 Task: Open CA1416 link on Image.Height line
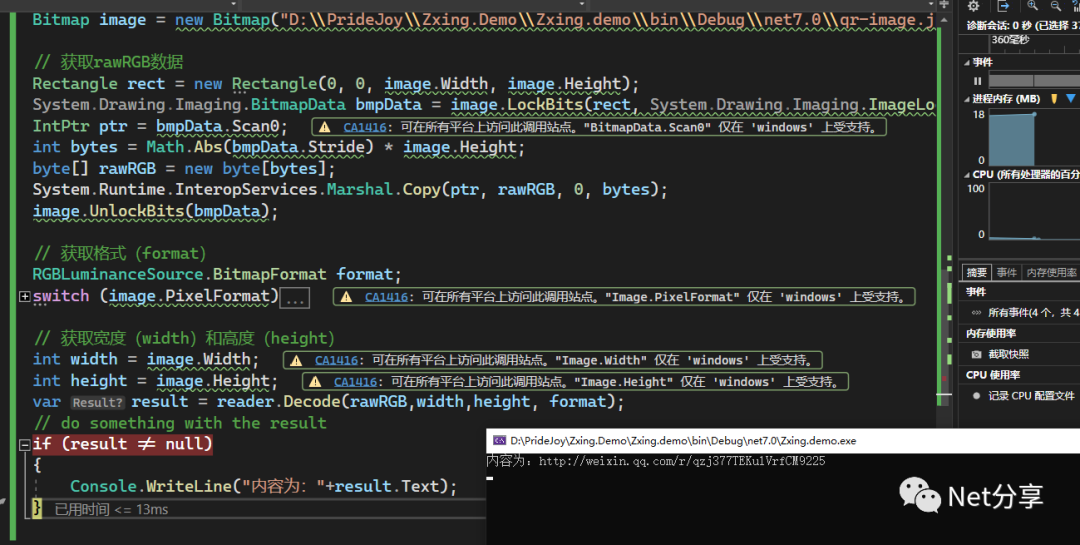coord(355,382)
